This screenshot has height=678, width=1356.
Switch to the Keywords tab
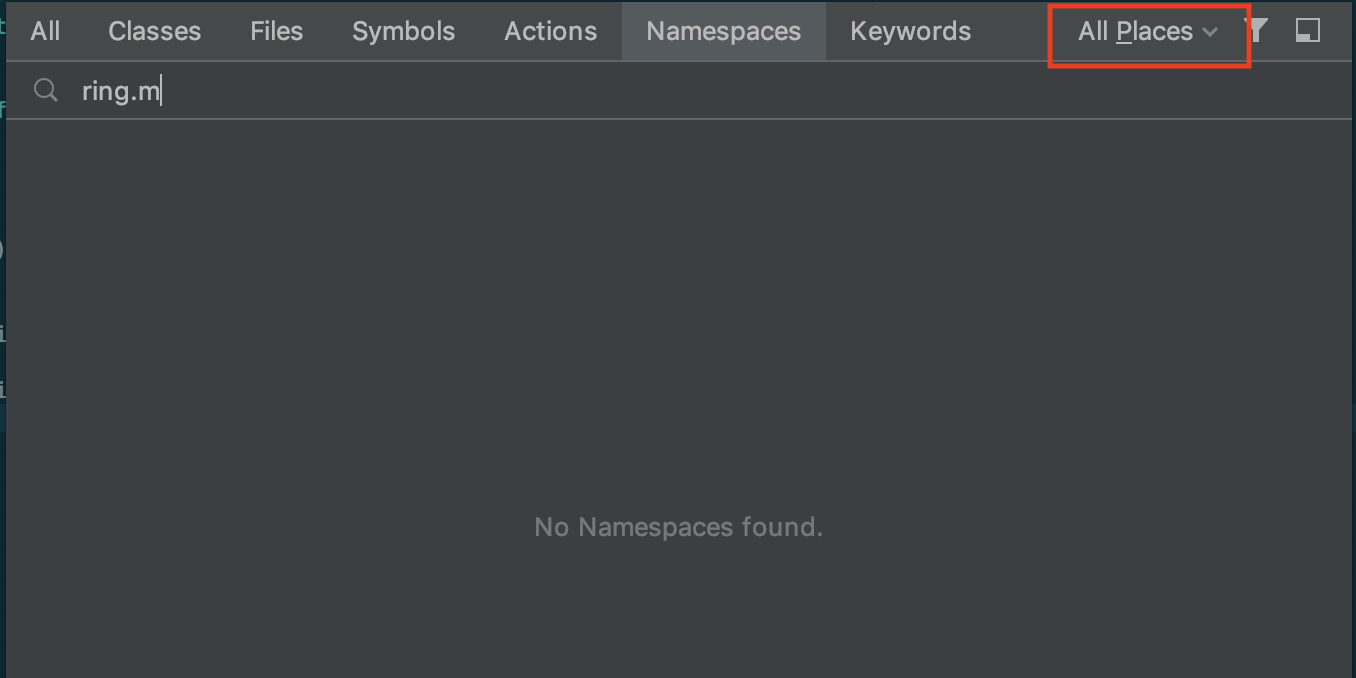coord(910,30)
